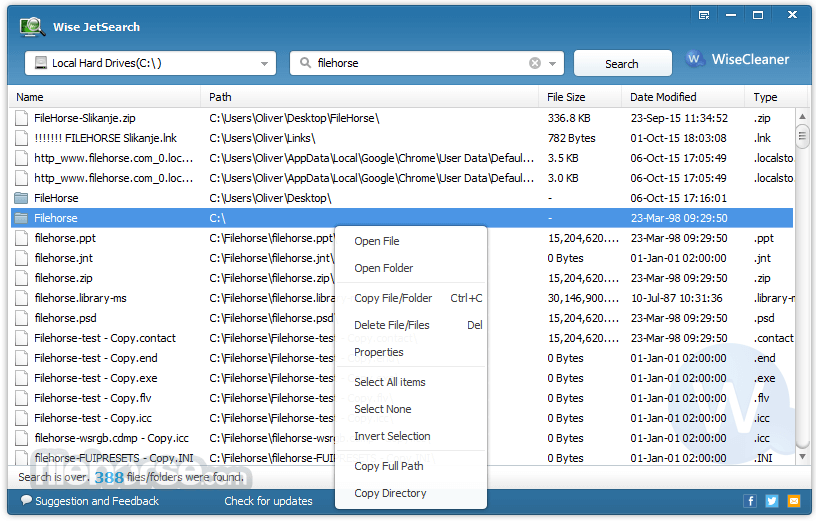Open the Facebook icon in footer
The image size is (816, 521).
[749, 501]
